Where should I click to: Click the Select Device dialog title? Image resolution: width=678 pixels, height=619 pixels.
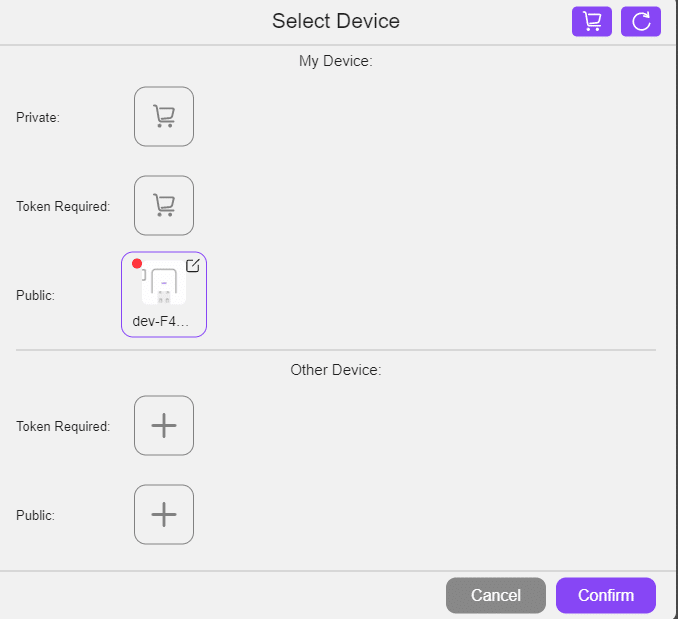[336, 21]
